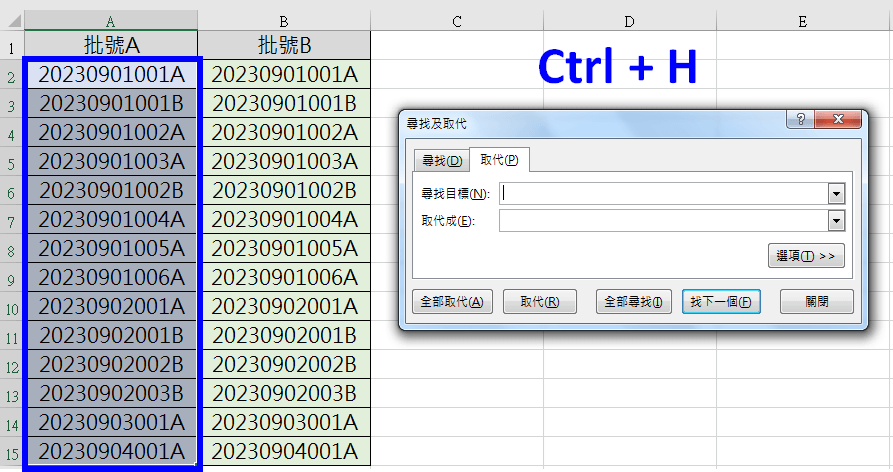Expand the 取代成 dropdown arrow
The image size is (893, 472).
pyautogui.click(x=836, y=221)
